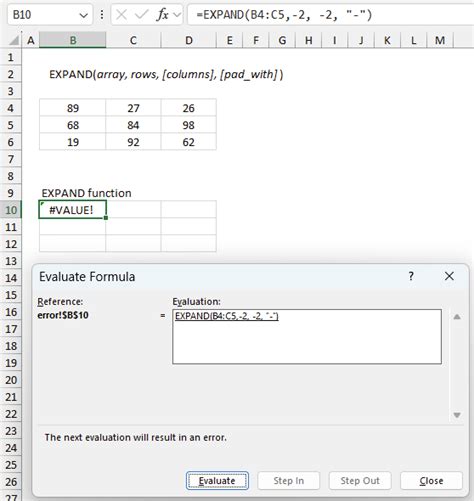The width and height of the screenshot is (474, 501).
Task: Select row 13 header
Action: click(x=11, y=261)
